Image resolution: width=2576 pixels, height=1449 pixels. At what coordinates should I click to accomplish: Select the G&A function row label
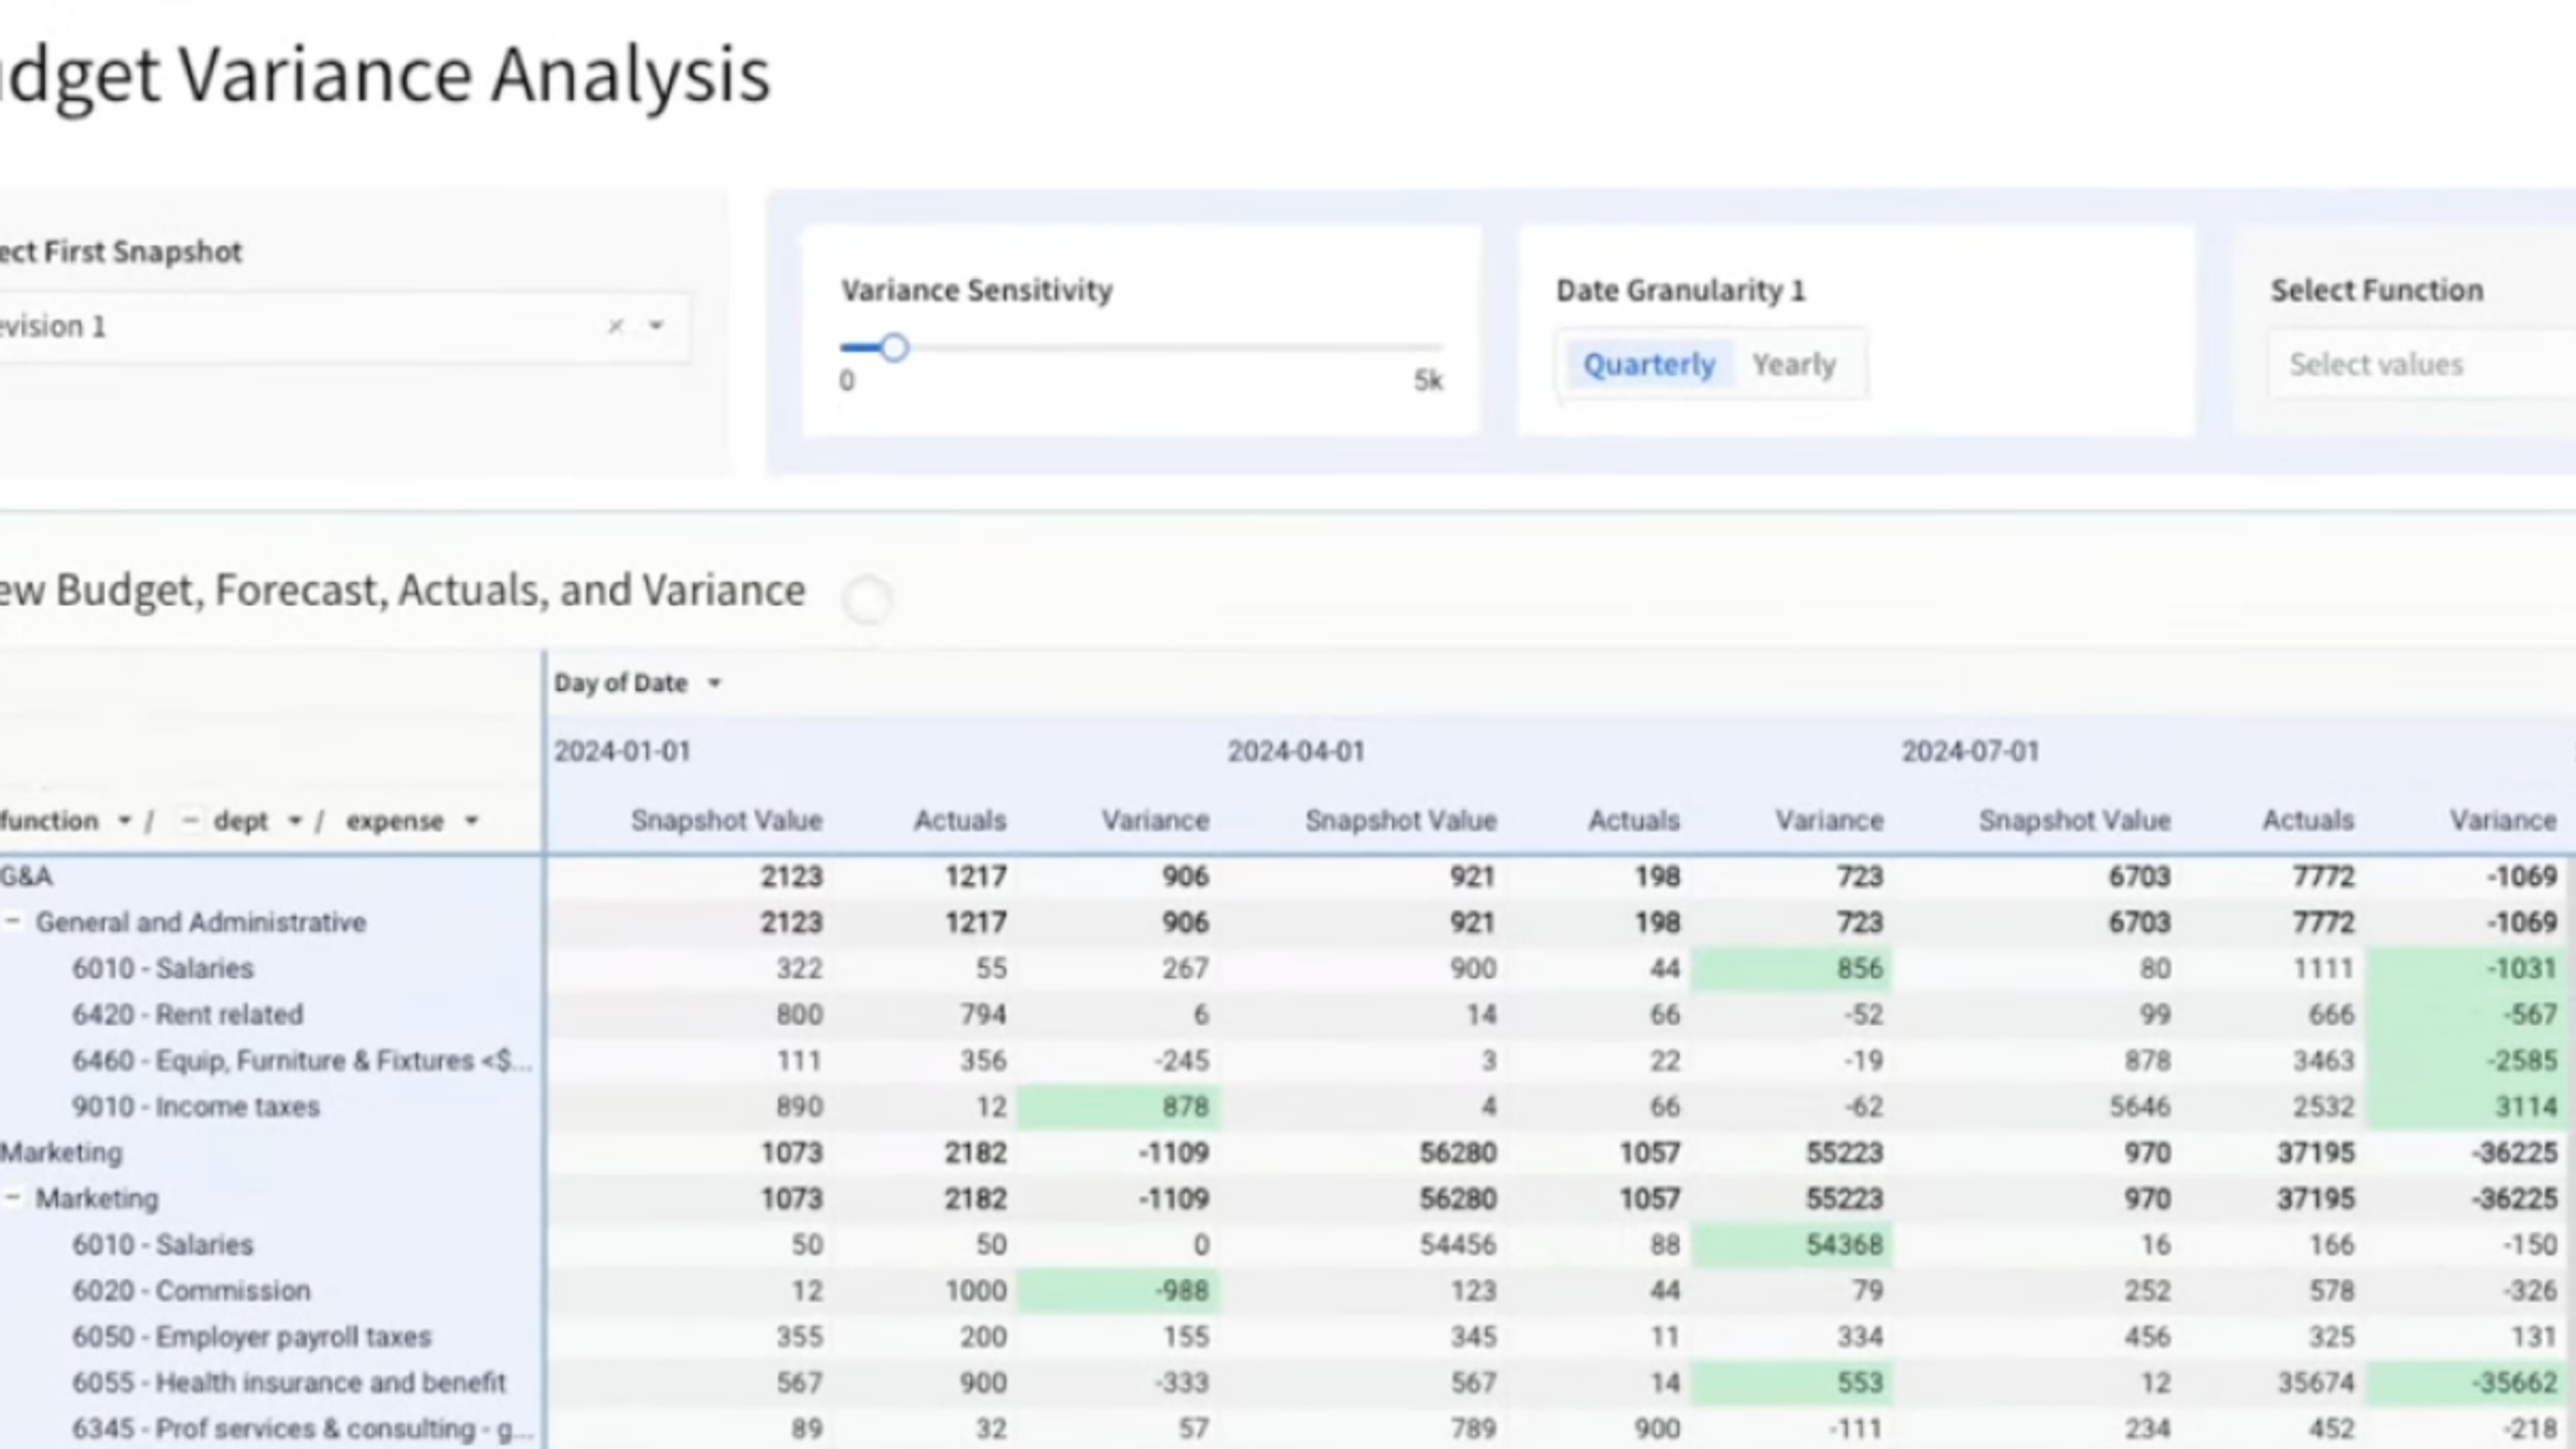(x=26, y=877)
